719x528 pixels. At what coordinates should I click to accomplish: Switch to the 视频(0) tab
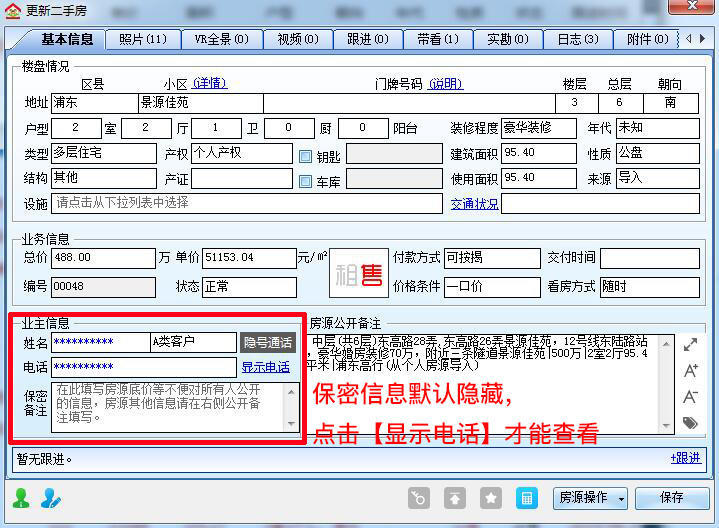(298, 39)
